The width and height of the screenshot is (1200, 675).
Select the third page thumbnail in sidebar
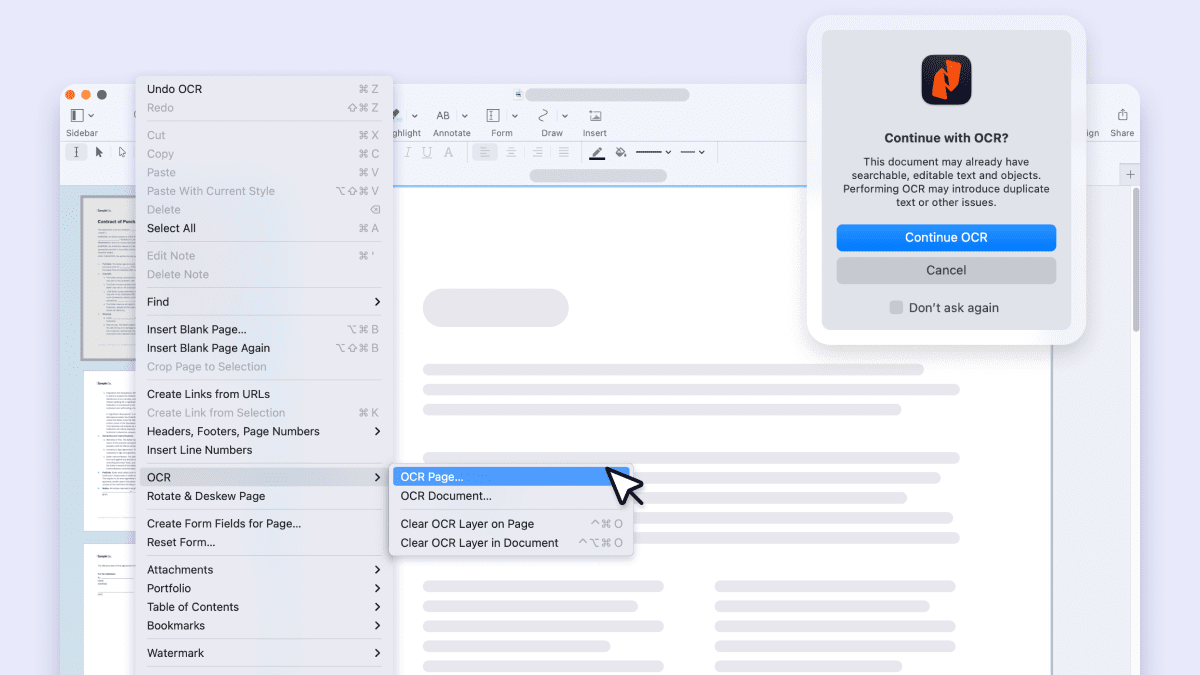(x=110, y=609)
